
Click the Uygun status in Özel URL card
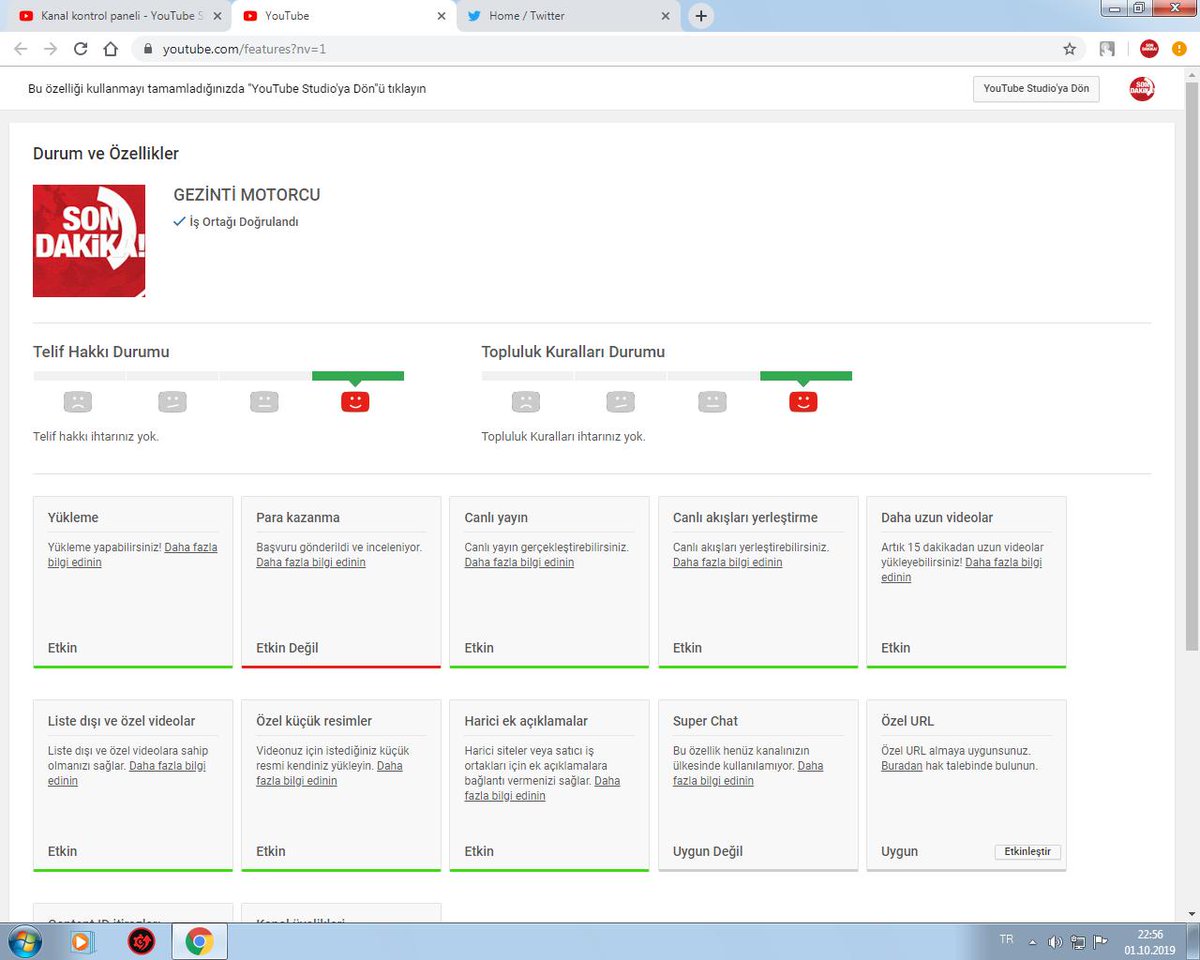click(x=899, y=852)
